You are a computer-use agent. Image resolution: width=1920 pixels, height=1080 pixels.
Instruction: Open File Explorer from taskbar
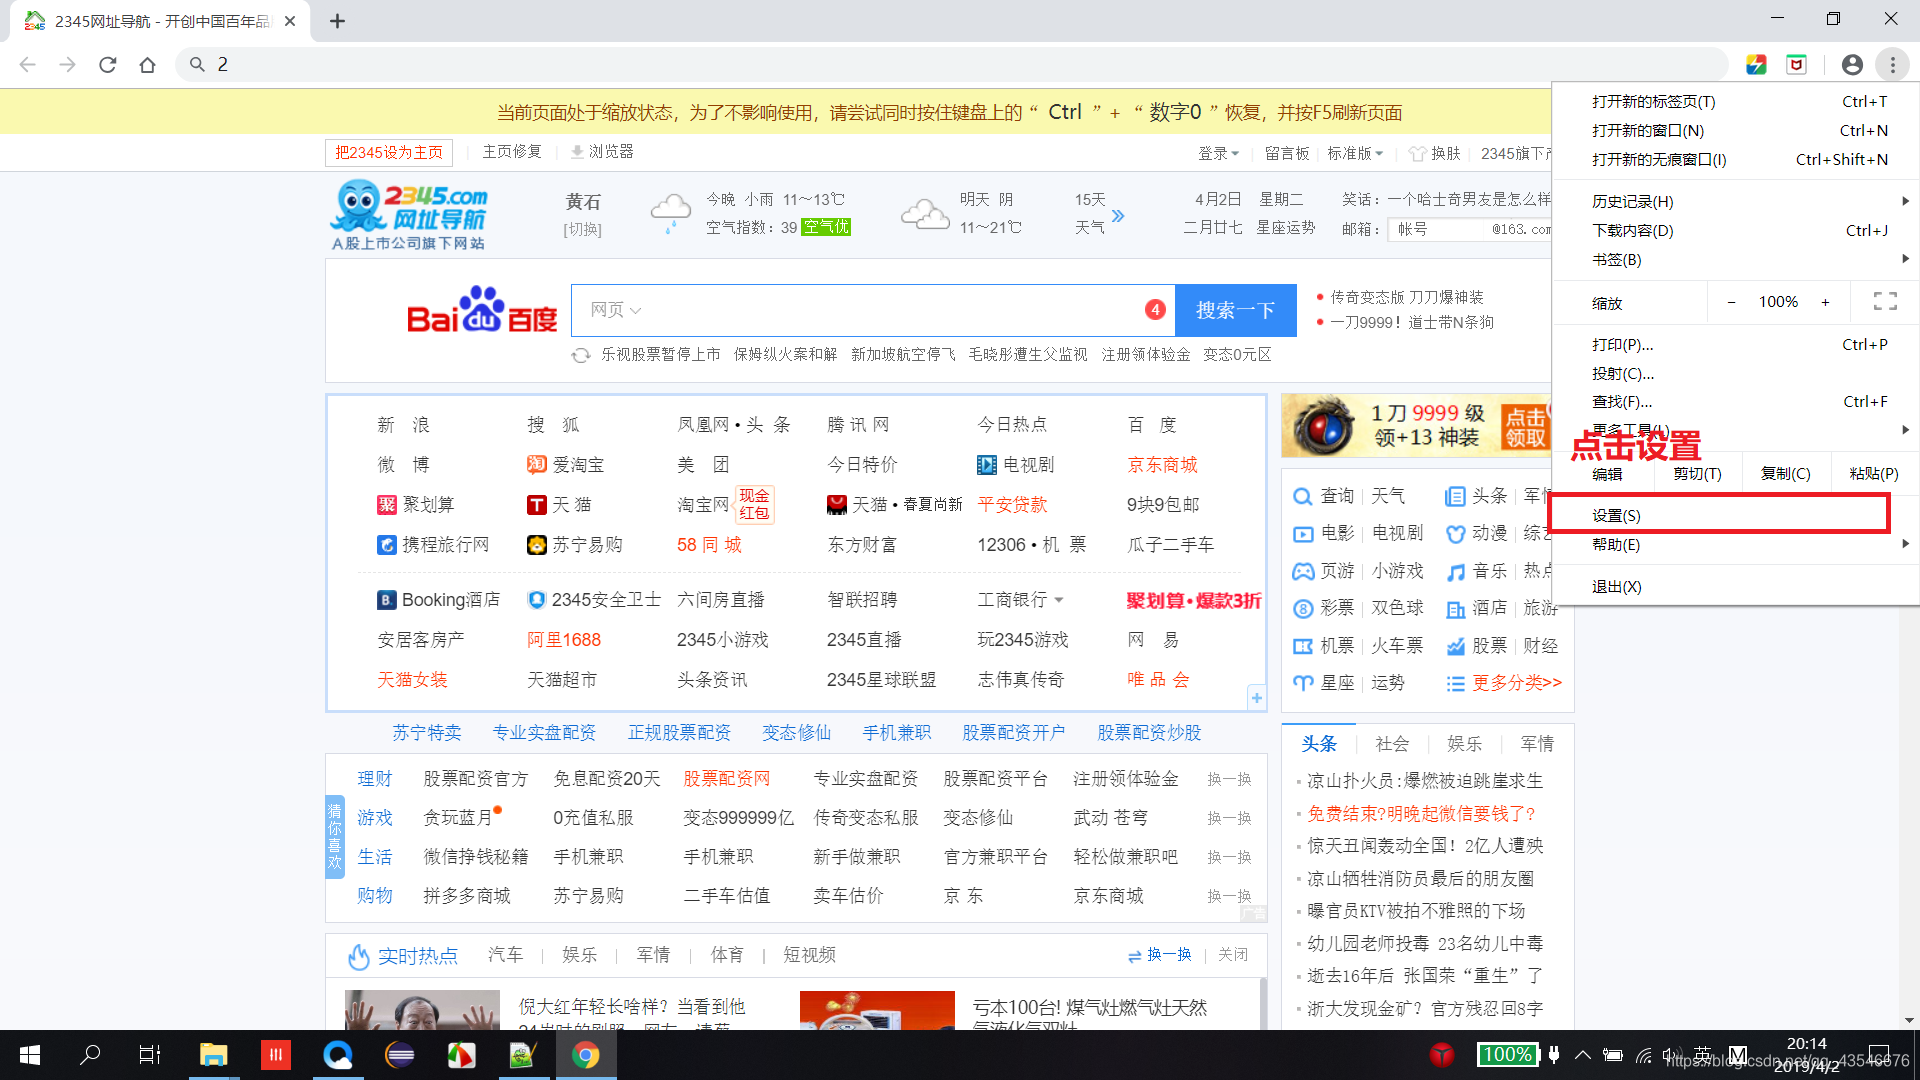[213, 1055]
